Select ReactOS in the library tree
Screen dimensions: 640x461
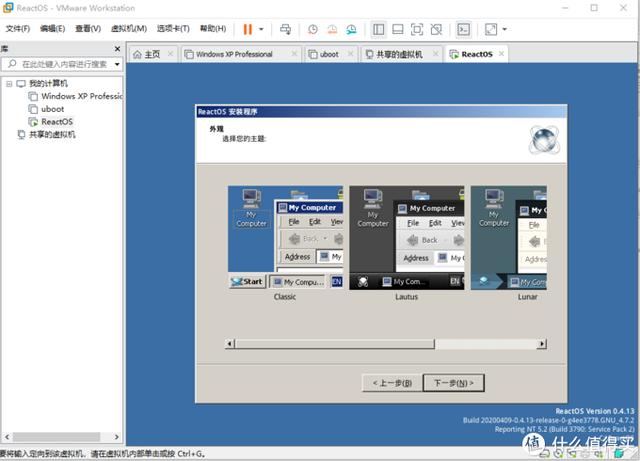click(57, 122)
